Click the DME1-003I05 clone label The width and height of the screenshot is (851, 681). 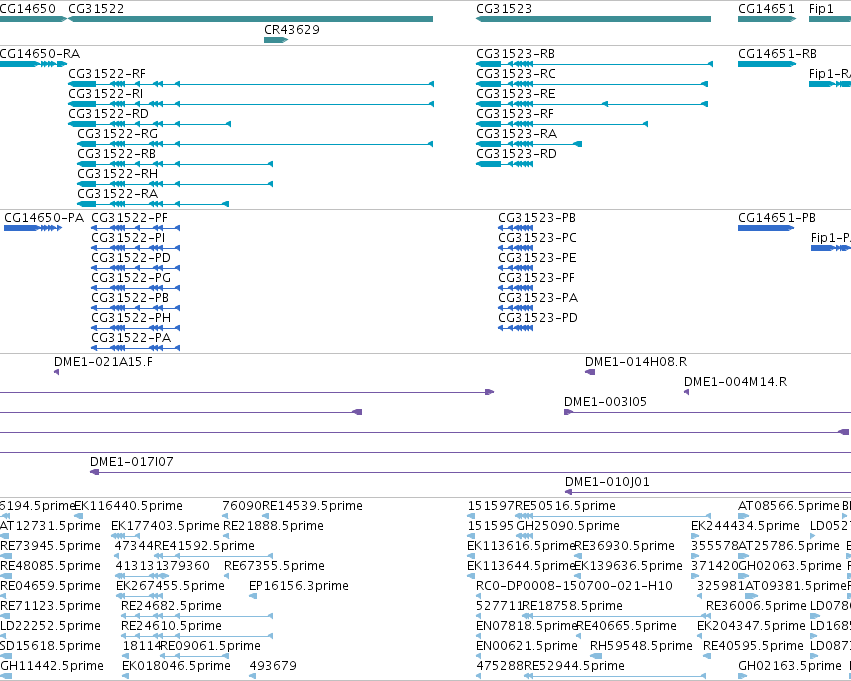point(606,402)
